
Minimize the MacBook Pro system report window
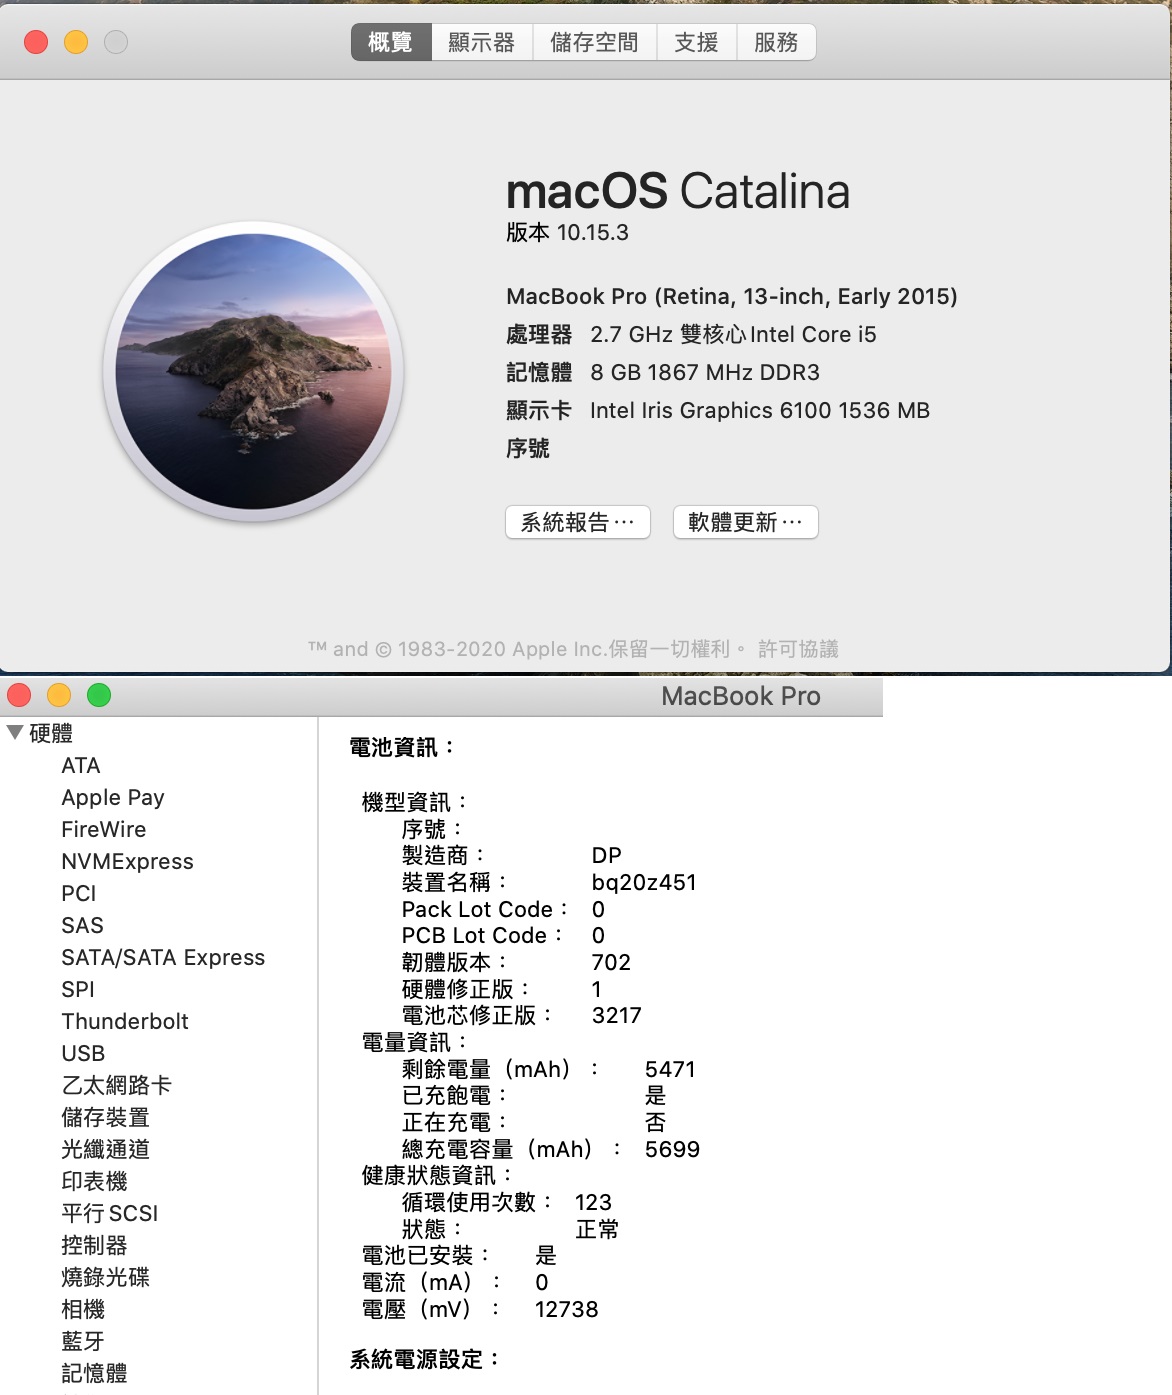(59, 695)
